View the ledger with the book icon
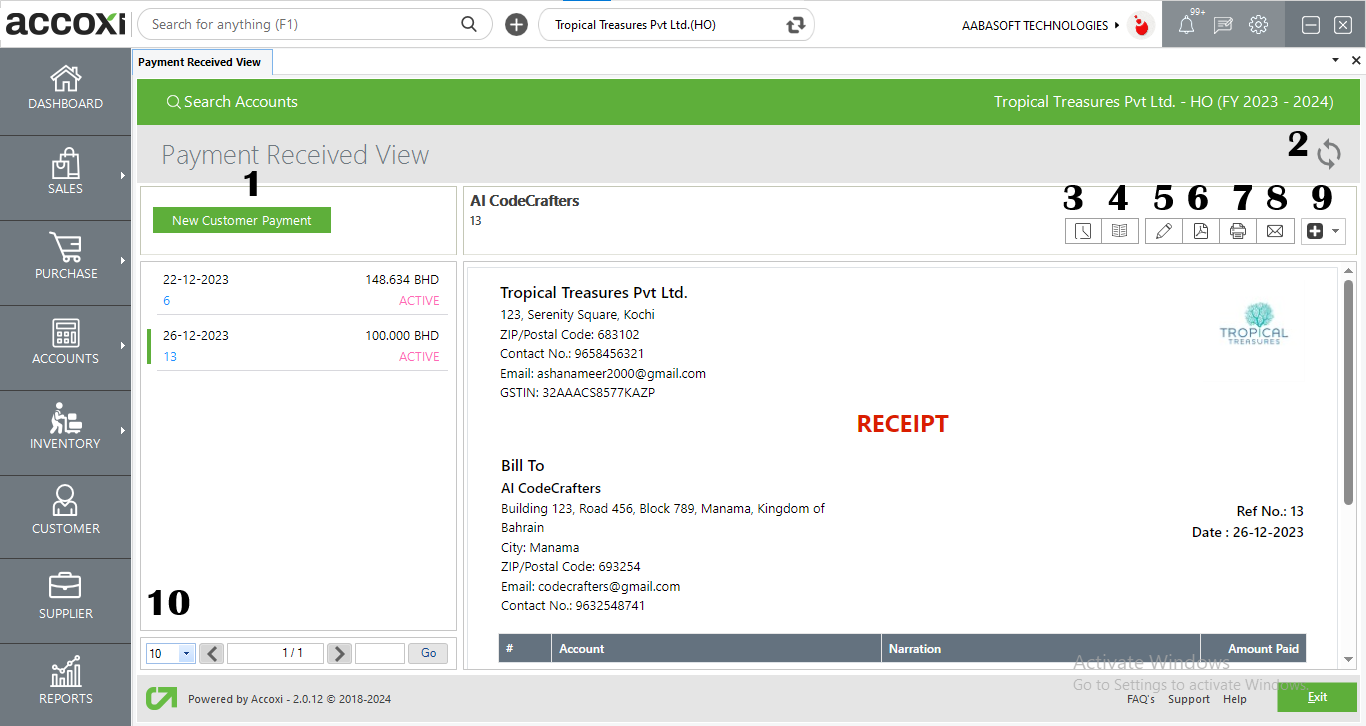Image resolution: width=1366 pixels, height=726 pixels. click(x=1120, y=231)
